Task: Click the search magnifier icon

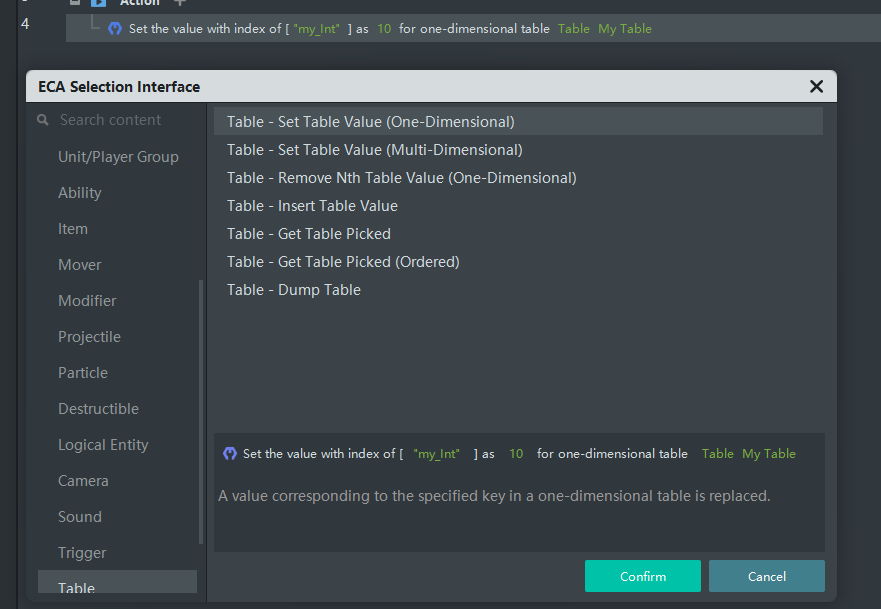Action: (x=43, y=120)
